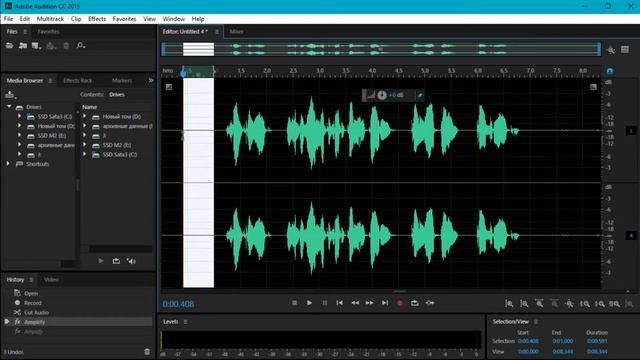This screenshot has height=360, width=640.
Task: Expand Новый том (D:) in Name list
Action: (x=84, y=116)
